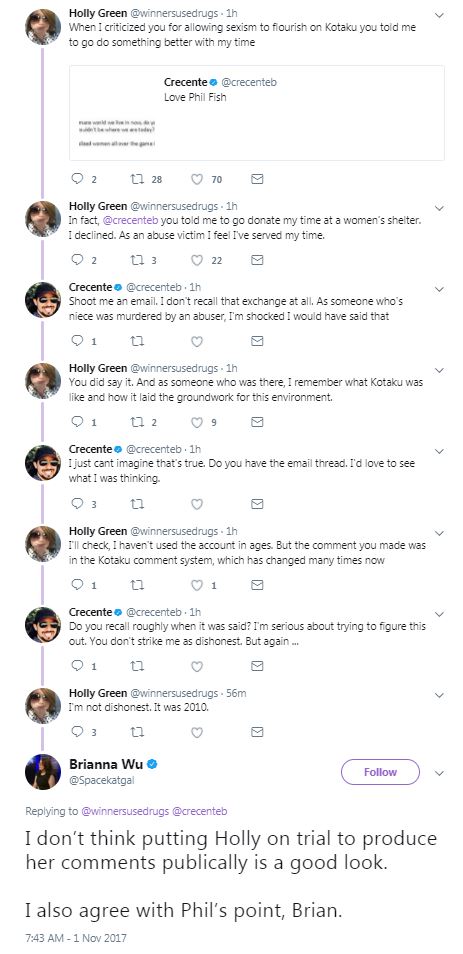Retweet Crecente's 'Shoot me an email' tweet
Image resolution: width=463 pixels, height=954 pixels.
click(x=138, y=341)
